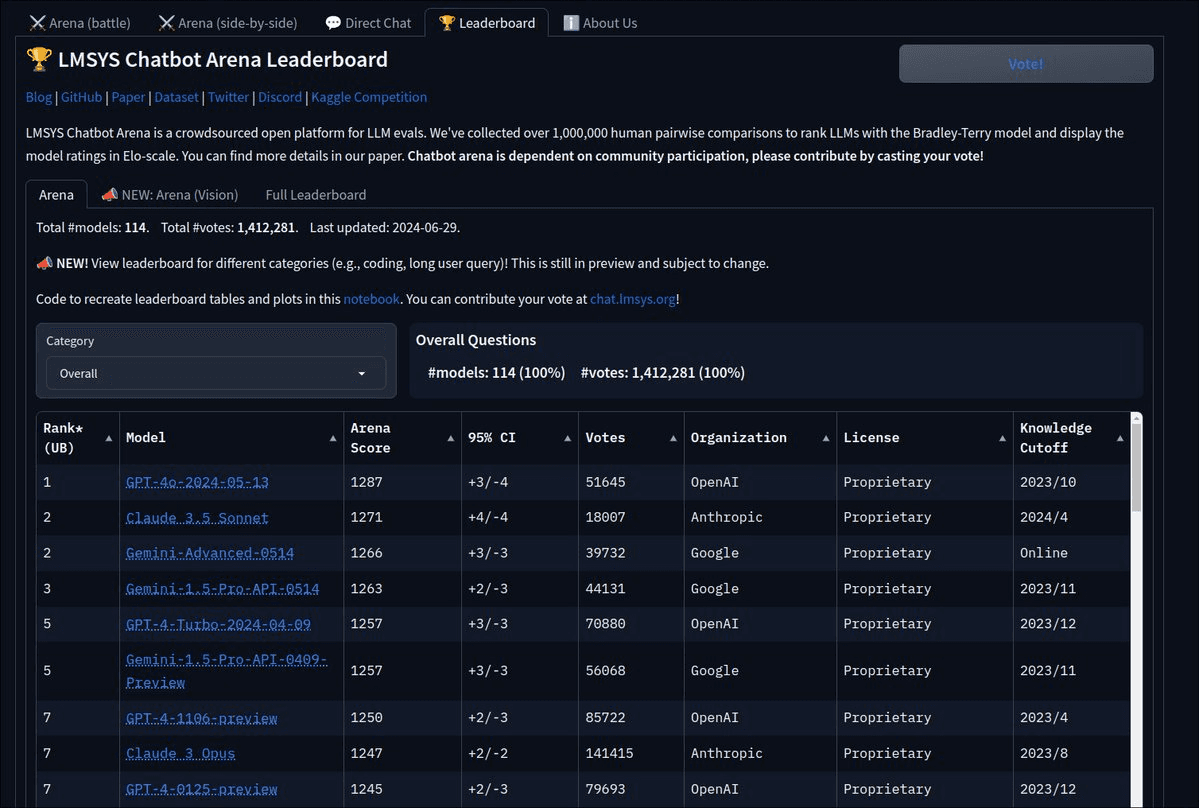Viewport: 1199px width, 808px height.
Task: Select the Leaderboard tab
Action: click(487, 23)
